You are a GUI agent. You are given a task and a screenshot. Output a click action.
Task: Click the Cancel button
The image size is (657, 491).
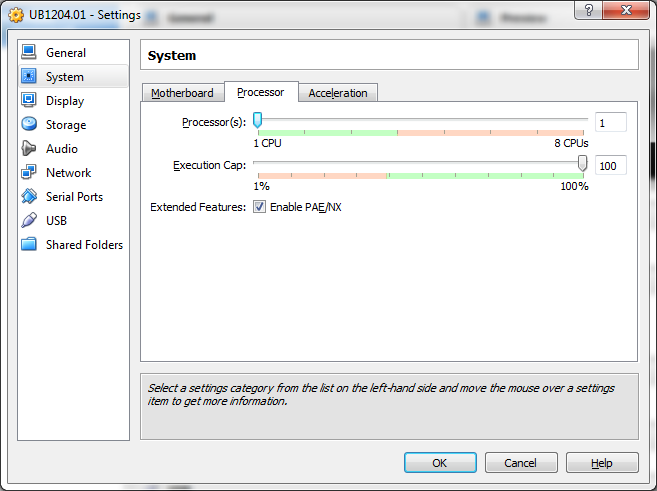click(520, 463)
